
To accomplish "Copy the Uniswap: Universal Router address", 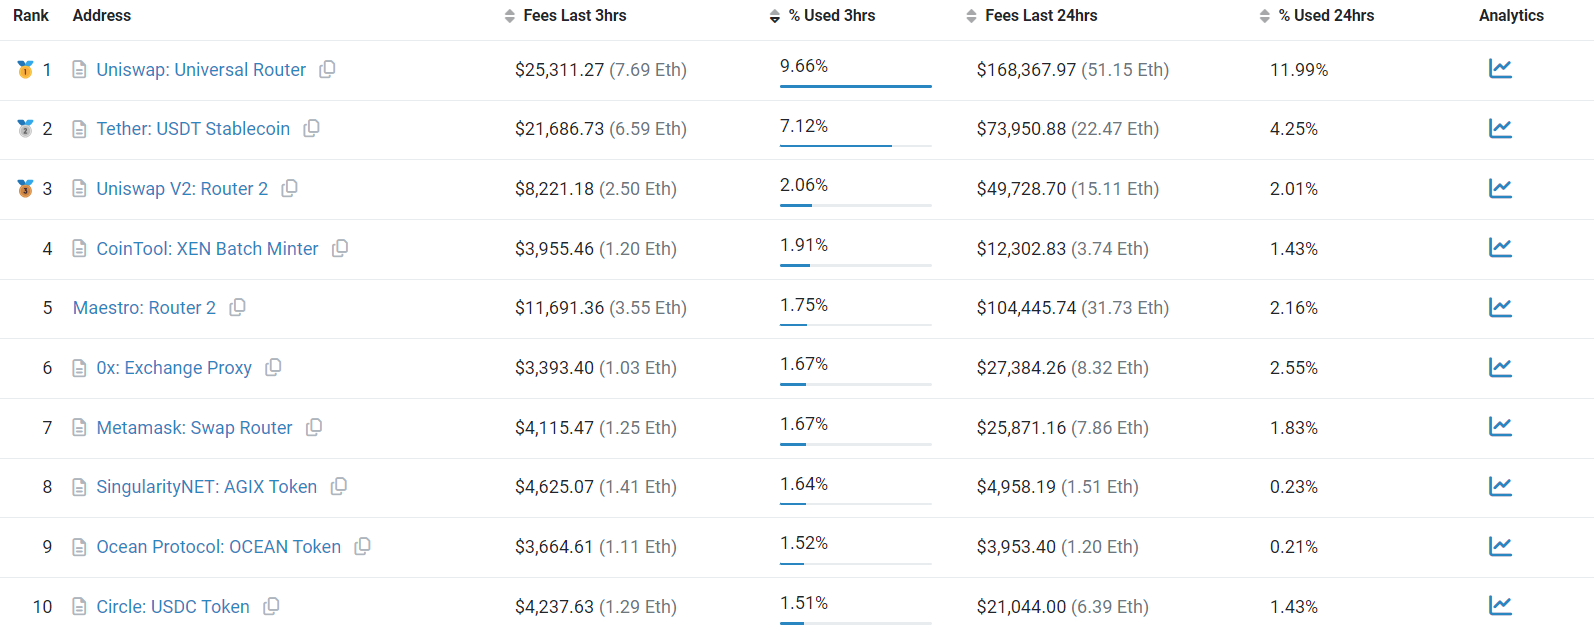I will click(327, 69).
